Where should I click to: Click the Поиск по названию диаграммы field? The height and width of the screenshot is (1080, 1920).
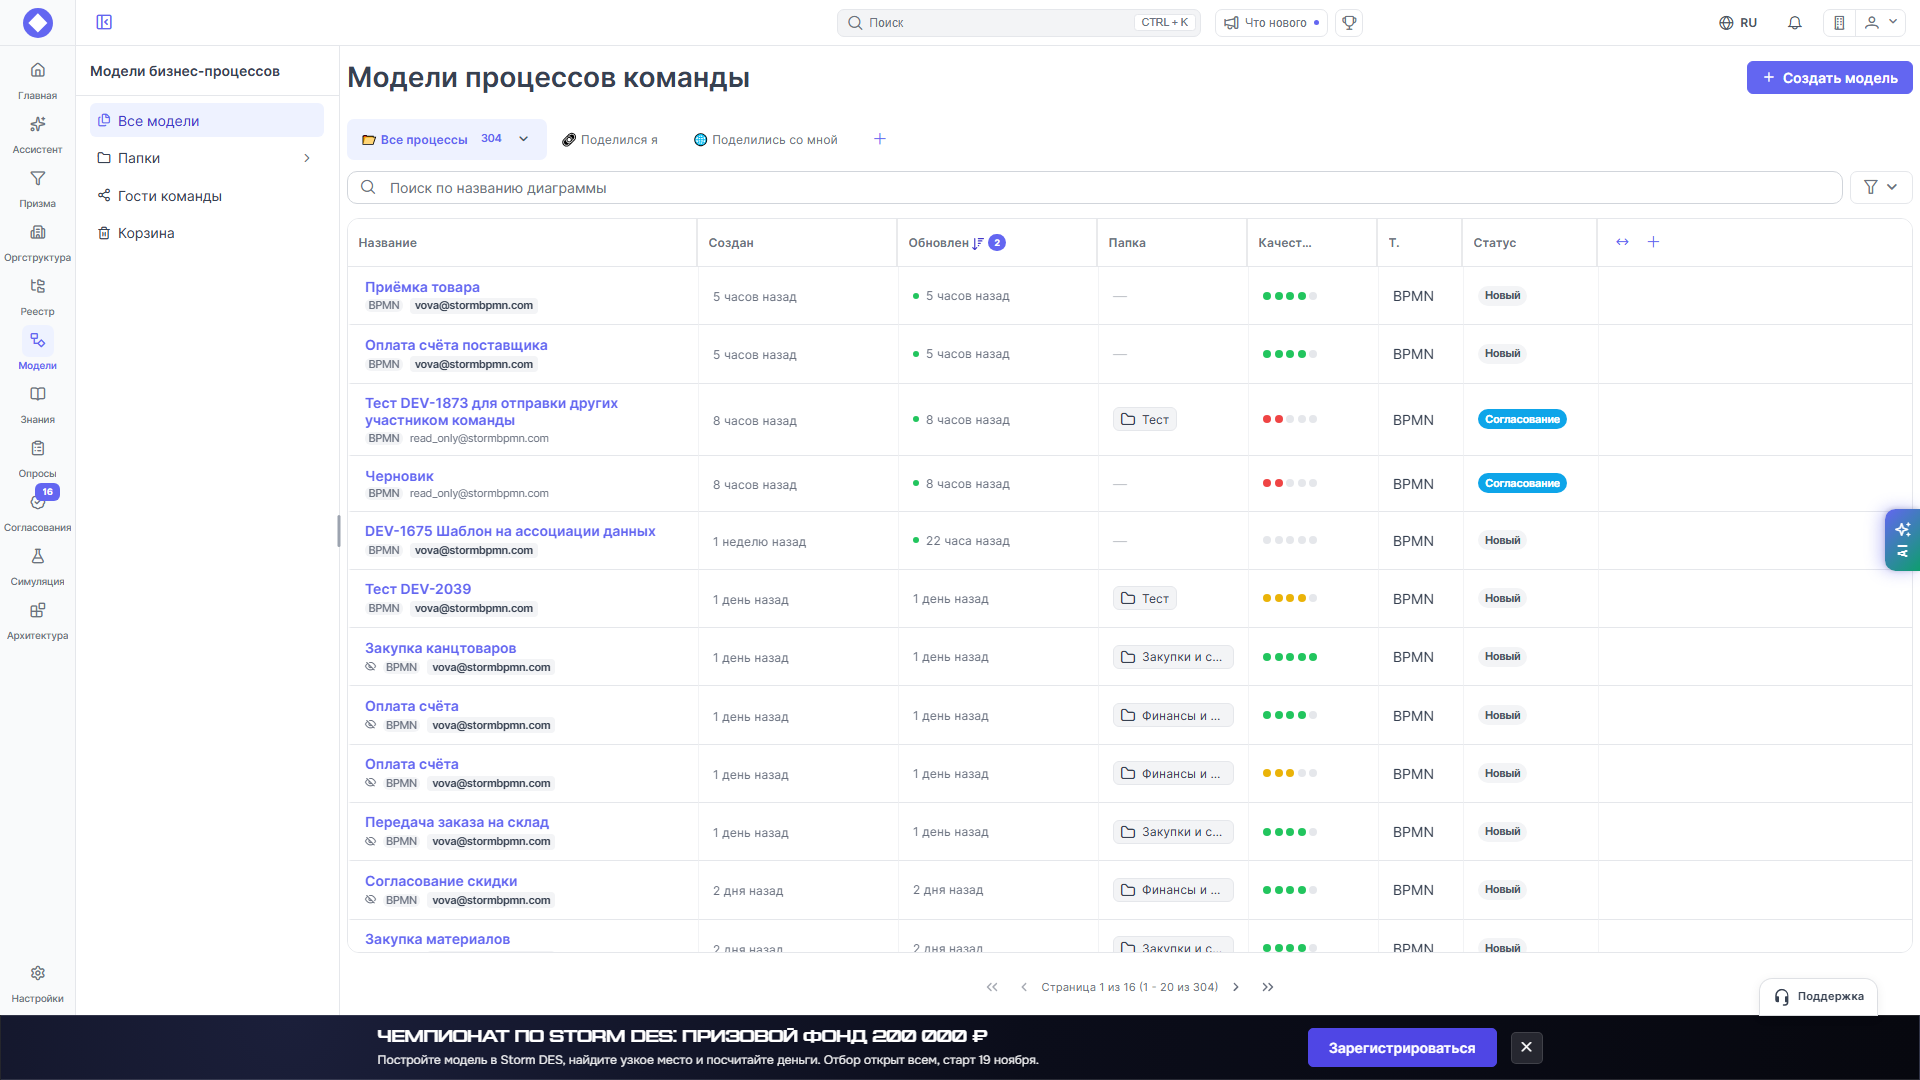(x=1094, y=188)
